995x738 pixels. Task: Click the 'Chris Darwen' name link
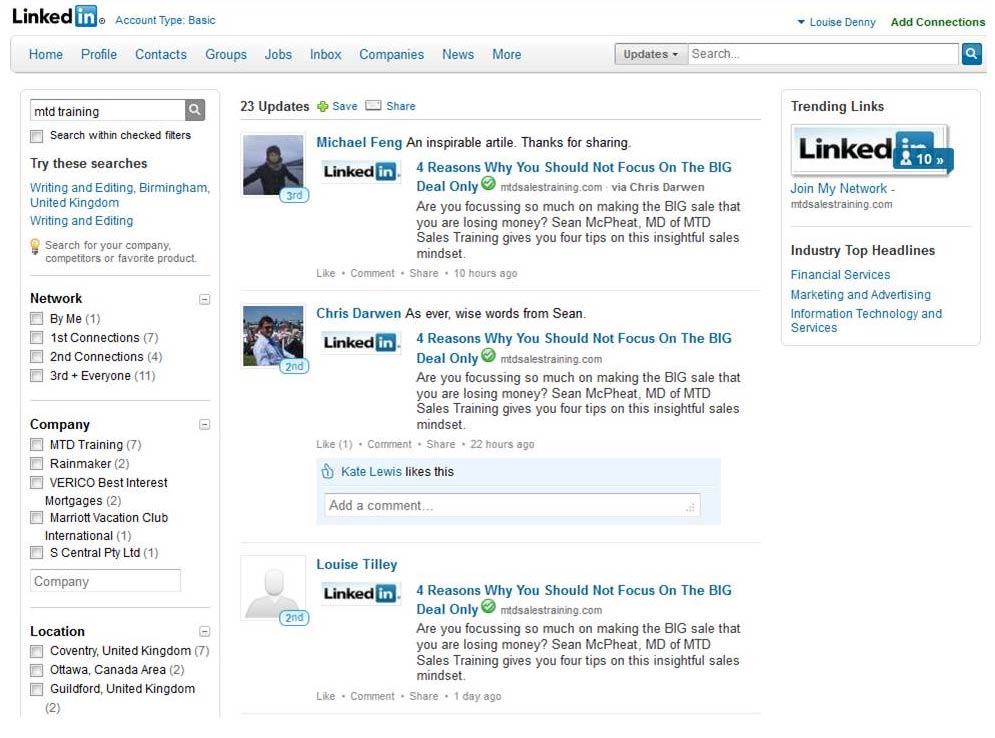pos(359,313)
